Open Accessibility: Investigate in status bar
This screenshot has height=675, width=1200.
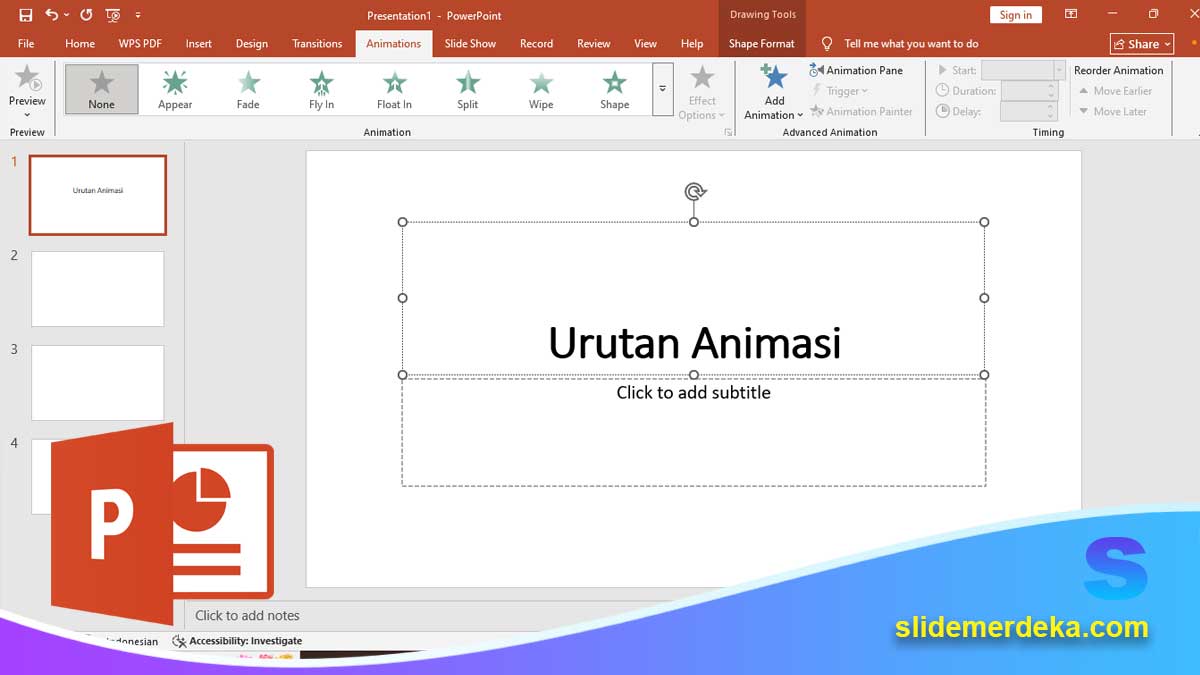click(237, 641)
